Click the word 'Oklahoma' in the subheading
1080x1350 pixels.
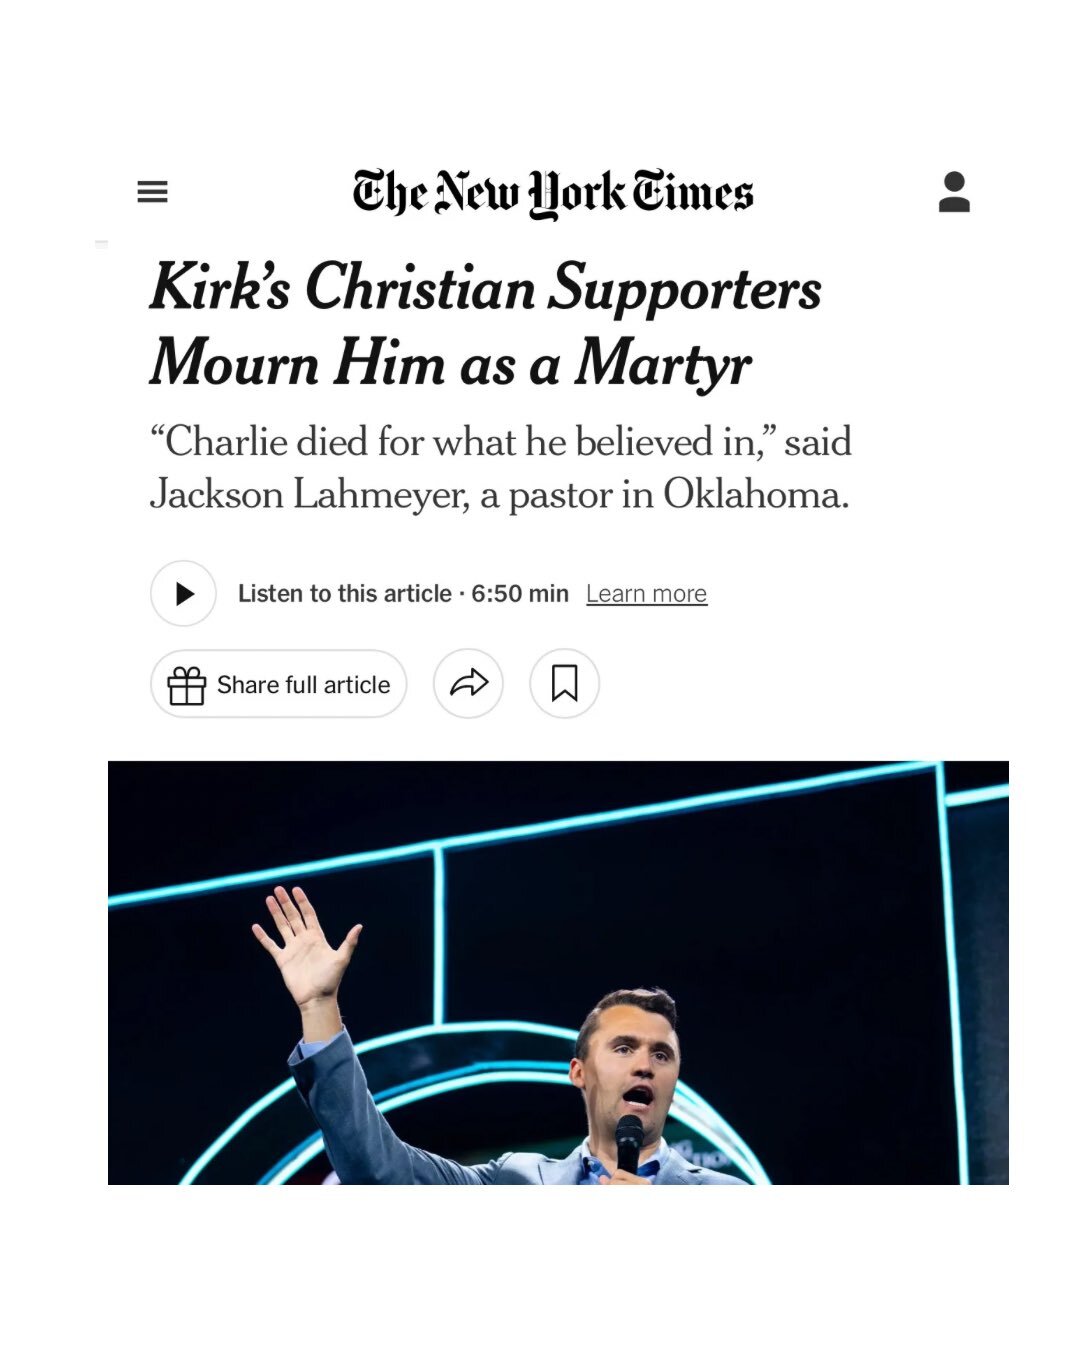(x=756, y=495)
